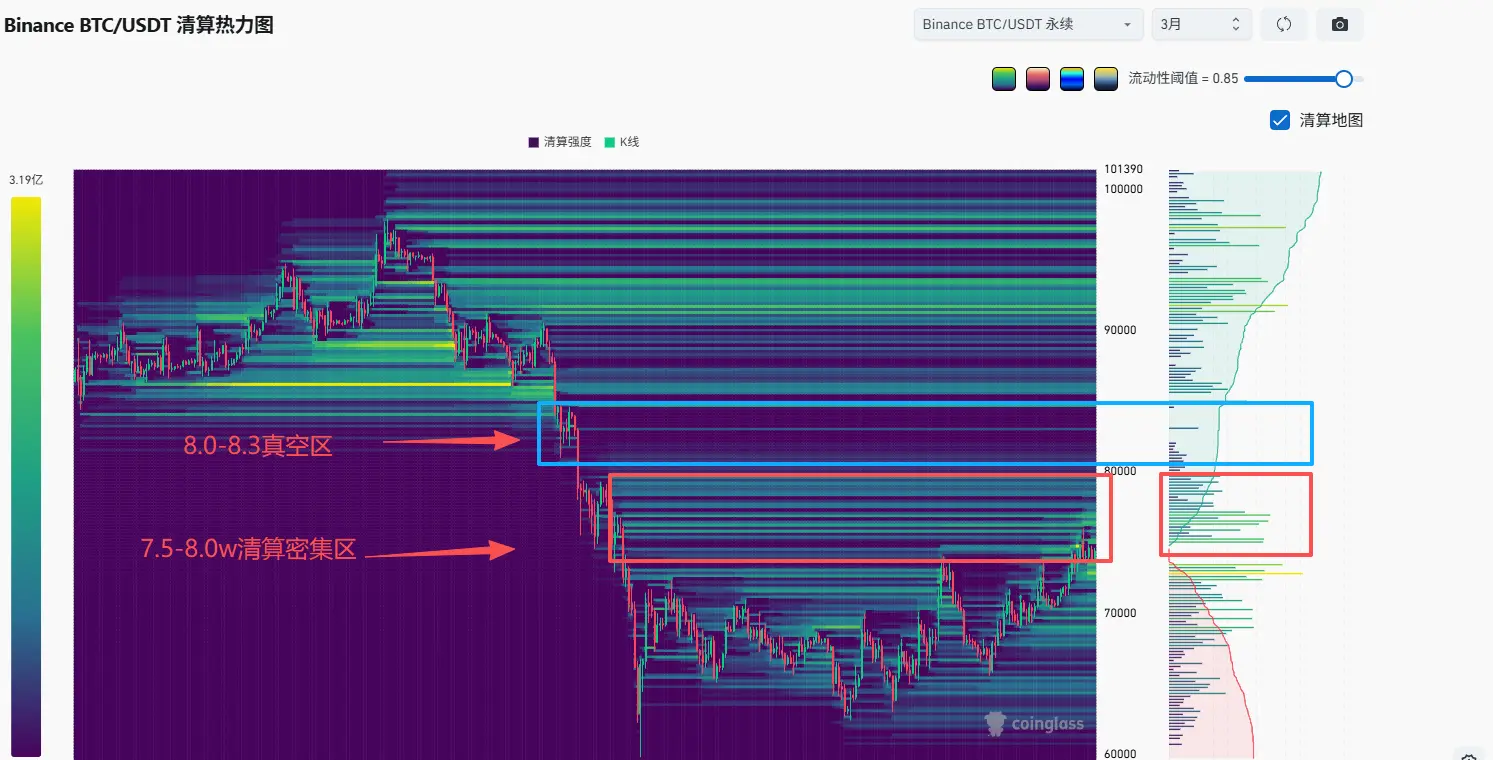Click the 流动性阈值 = 0.85 label
The image size is (1493, 760).
tap(1183, 78)
